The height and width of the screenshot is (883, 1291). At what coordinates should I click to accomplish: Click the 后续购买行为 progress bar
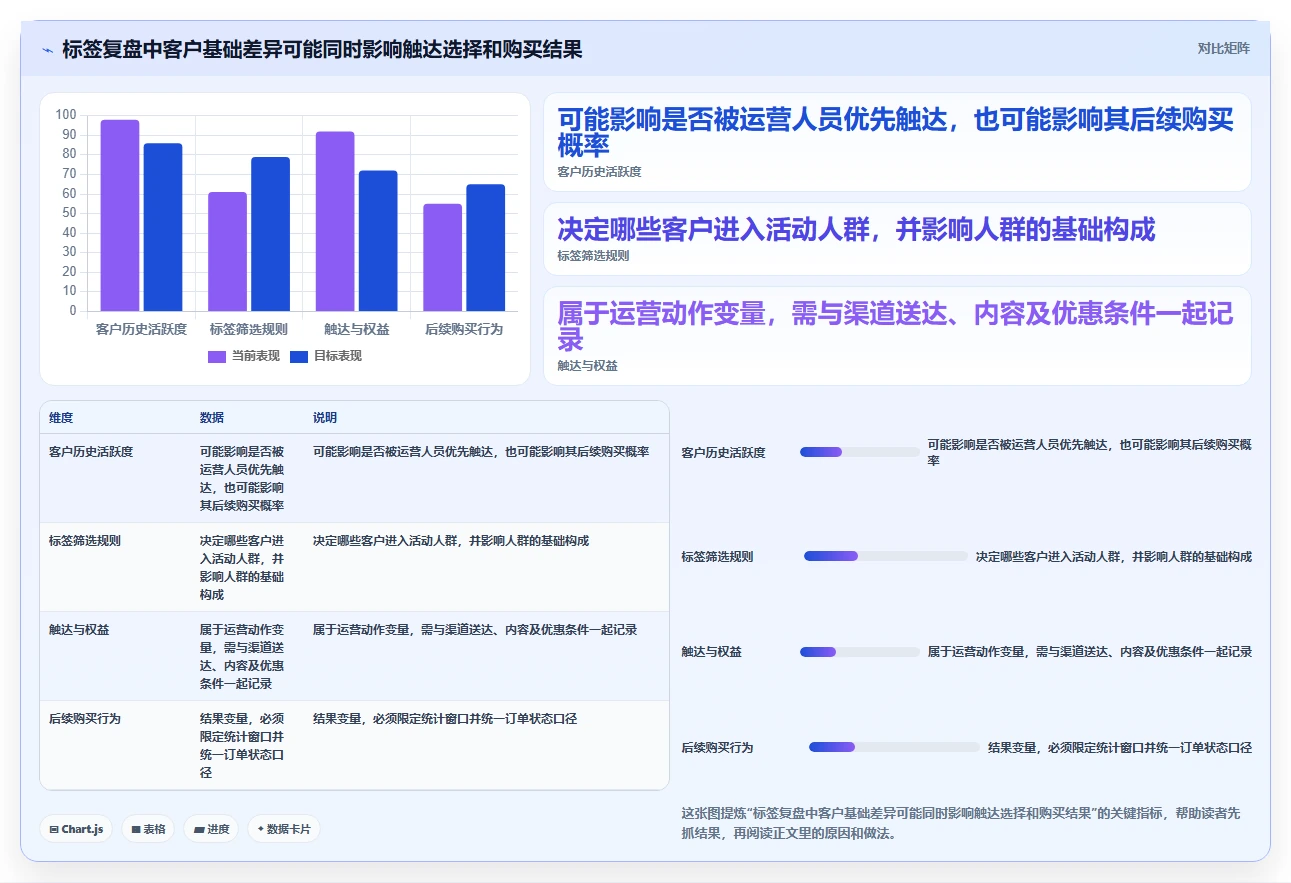(894, 747)
